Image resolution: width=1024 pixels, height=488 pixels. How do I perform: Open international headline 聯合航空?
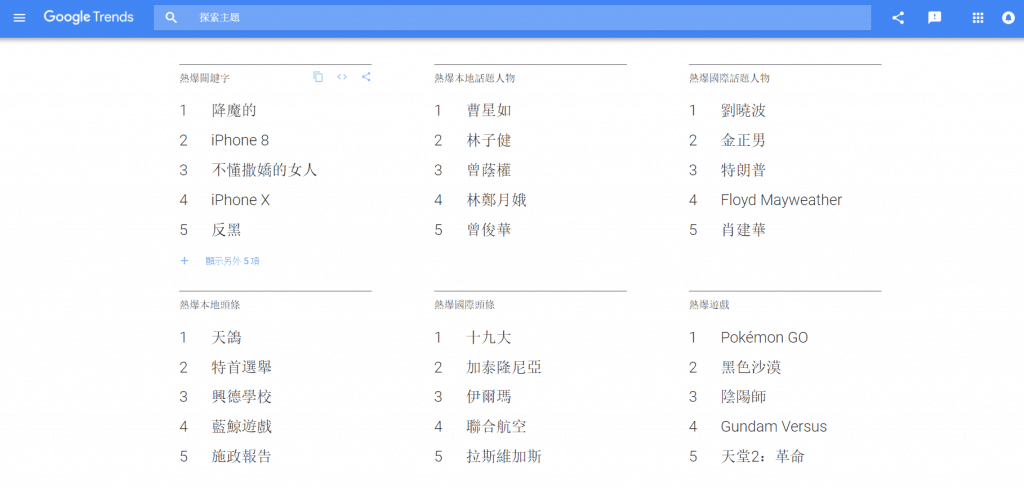click(x=496, y=427)
